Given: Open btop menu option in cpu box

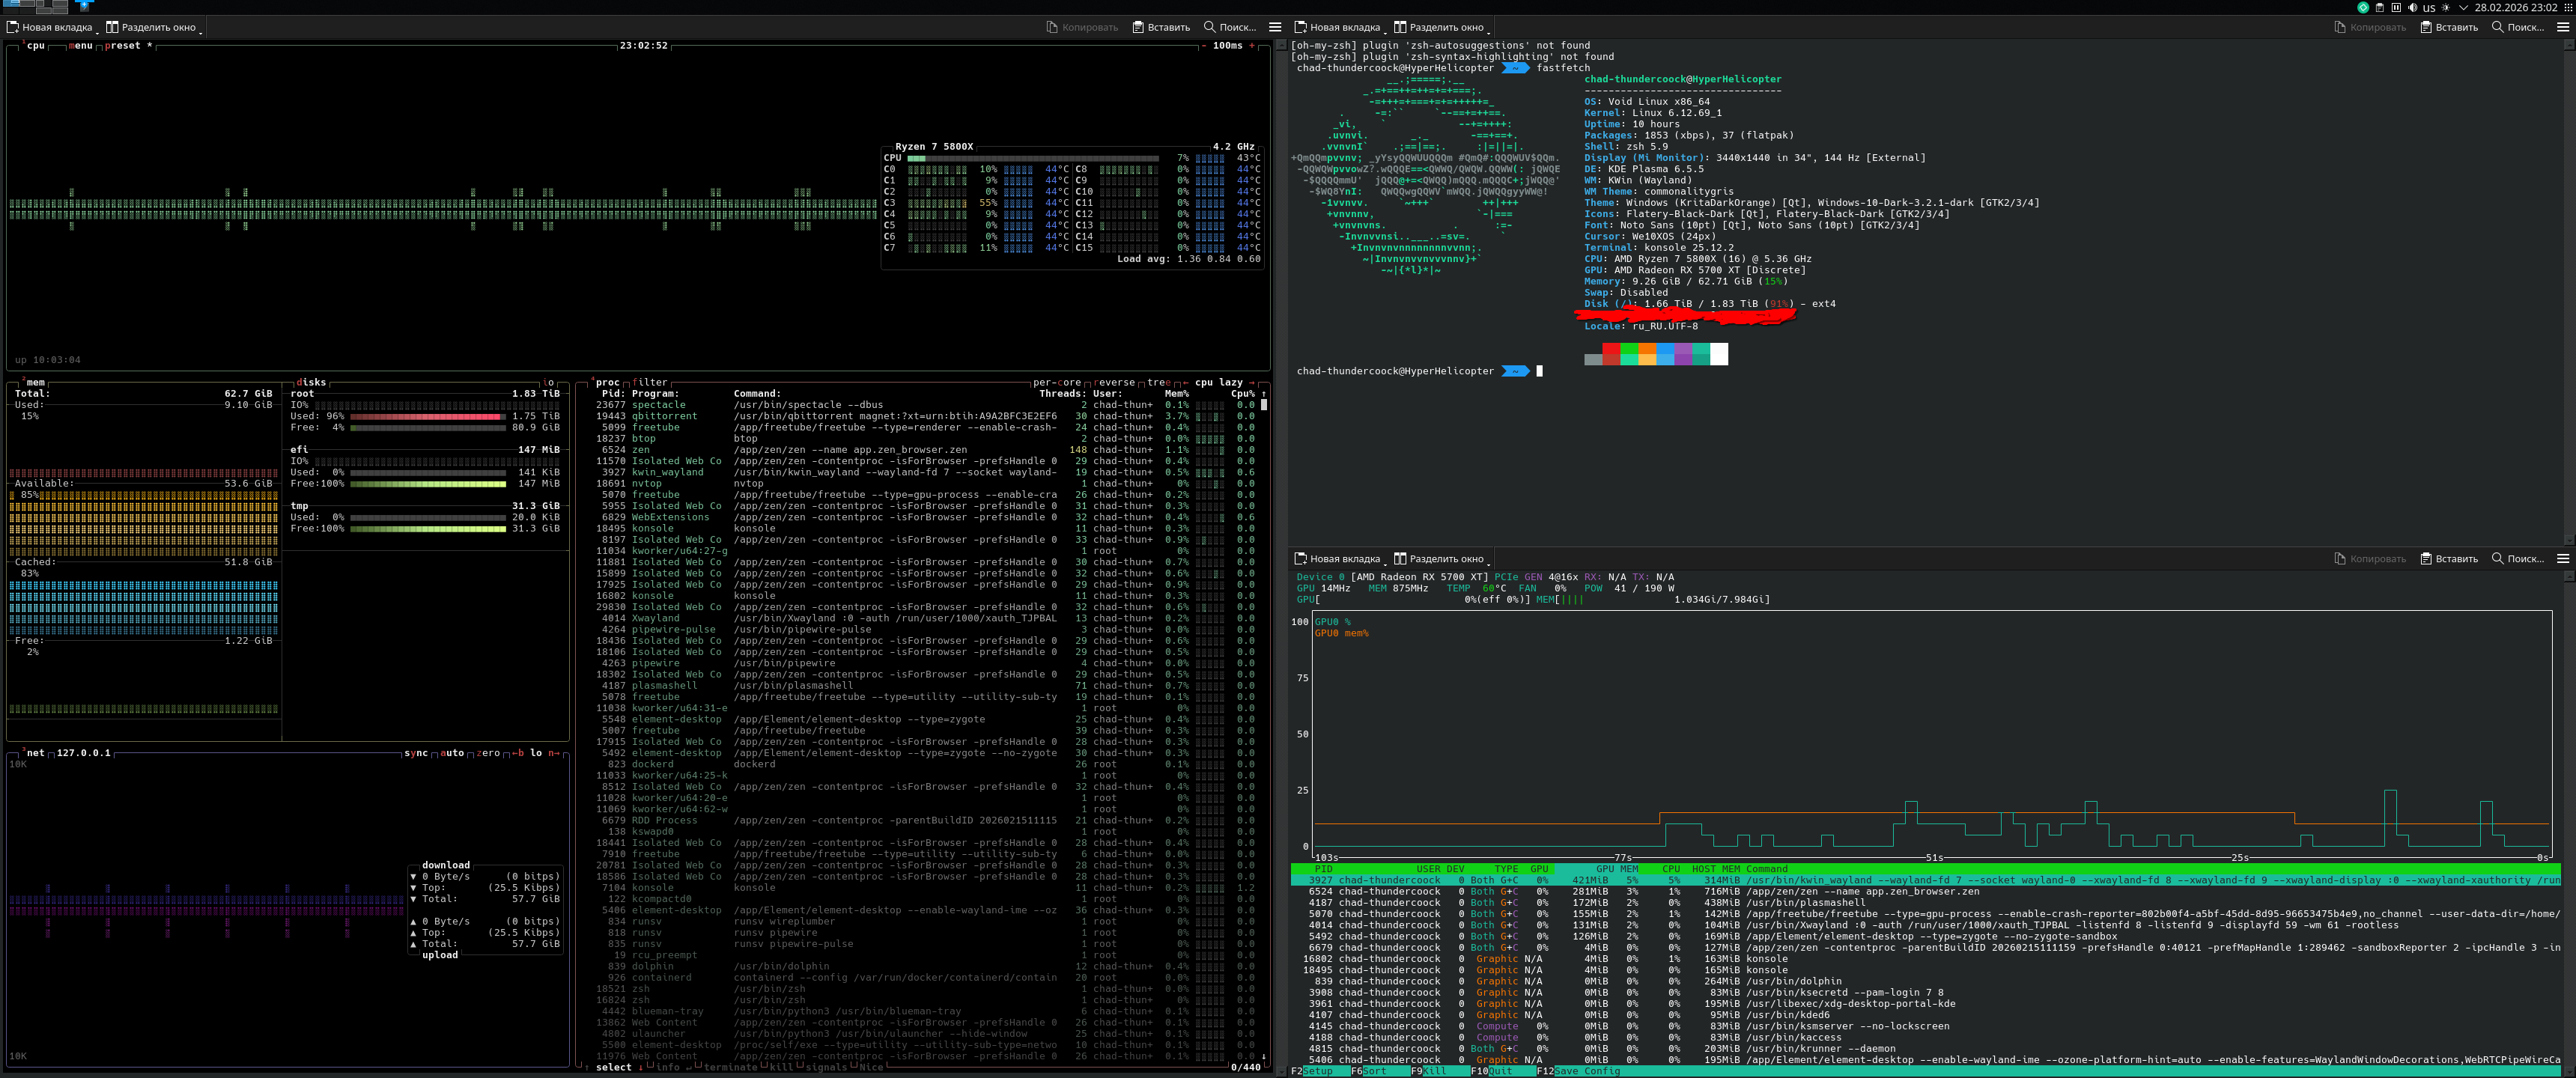Looking at the screenshot, I should point(81,45).
